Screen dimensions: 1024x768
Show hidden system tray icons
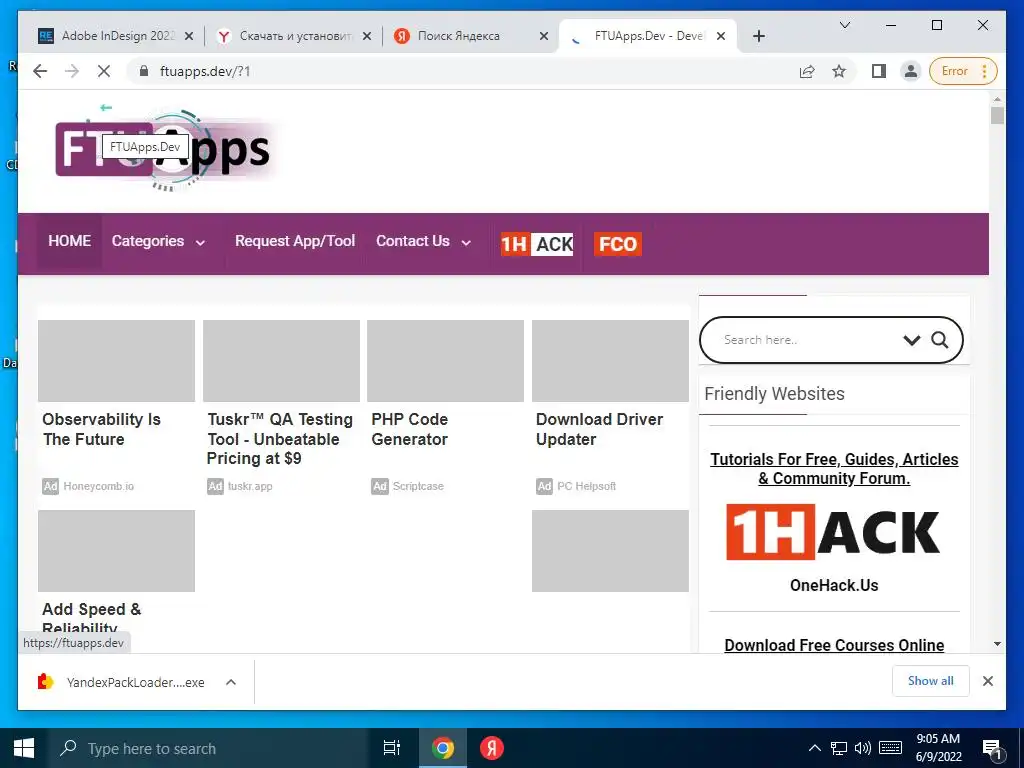pos(814,748)
